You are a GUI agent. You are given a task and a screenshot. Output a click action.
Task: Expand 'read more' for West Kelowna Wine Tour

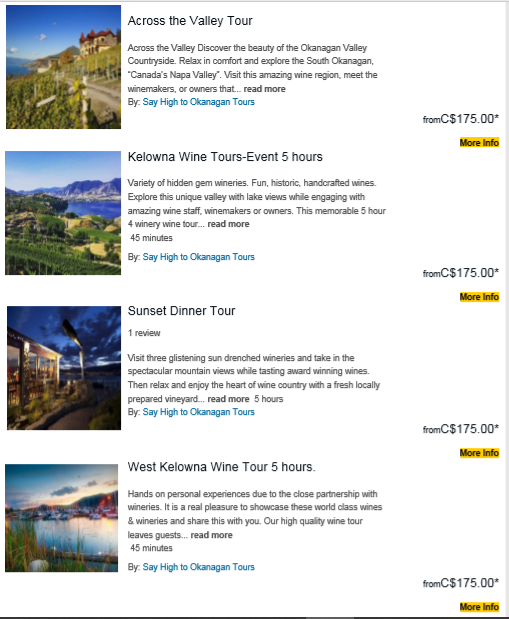point(212,535)
